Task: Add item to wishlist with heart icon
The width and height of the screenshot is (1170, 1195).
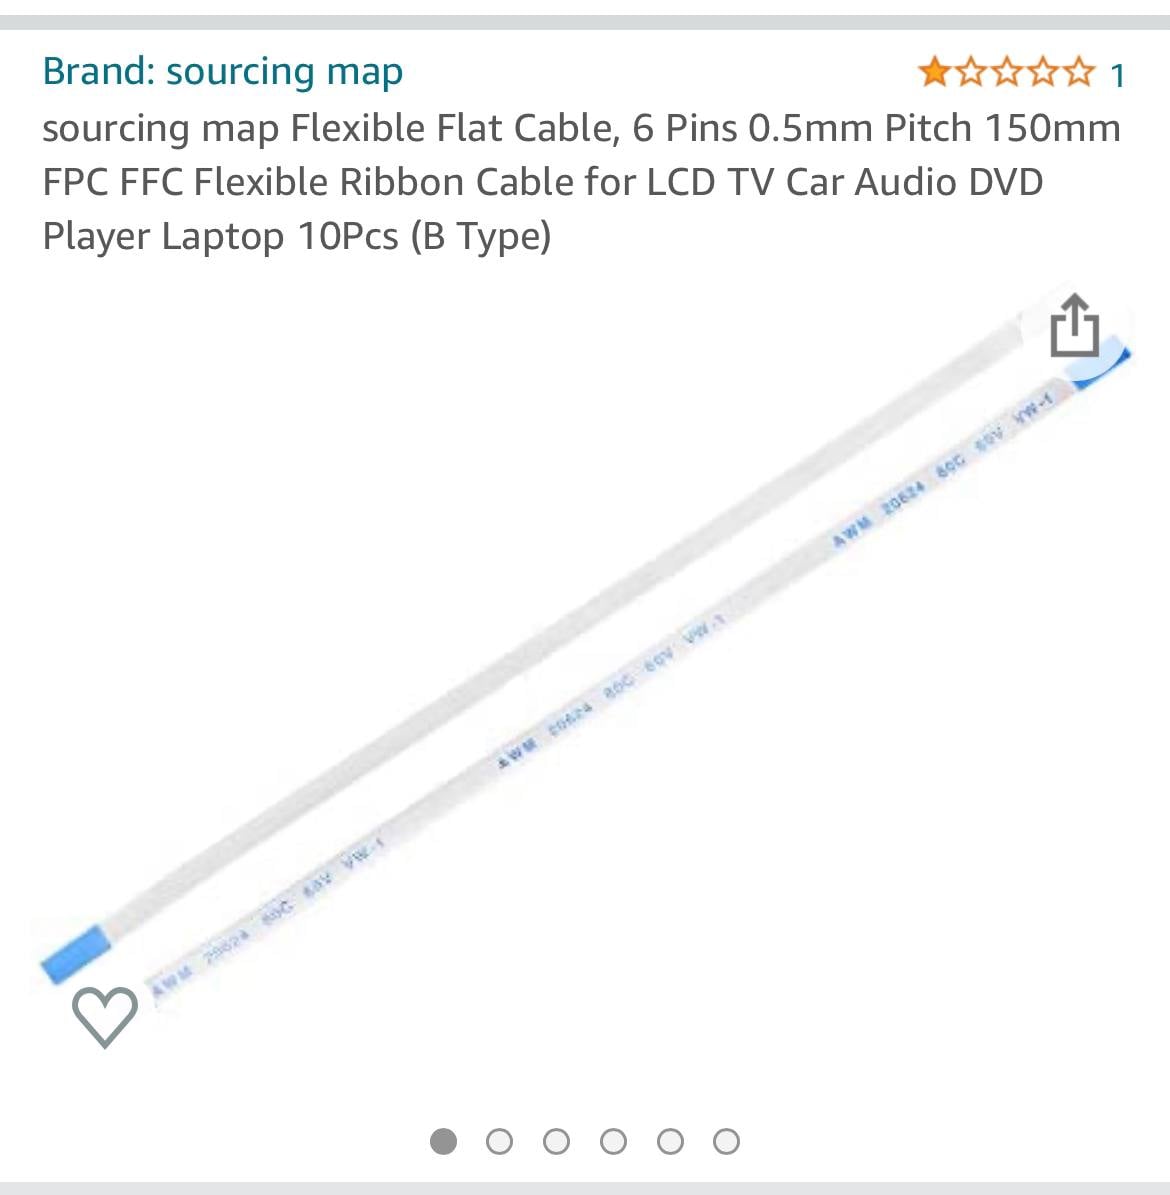Action: pyautogui.click(x=105, y=1017)
